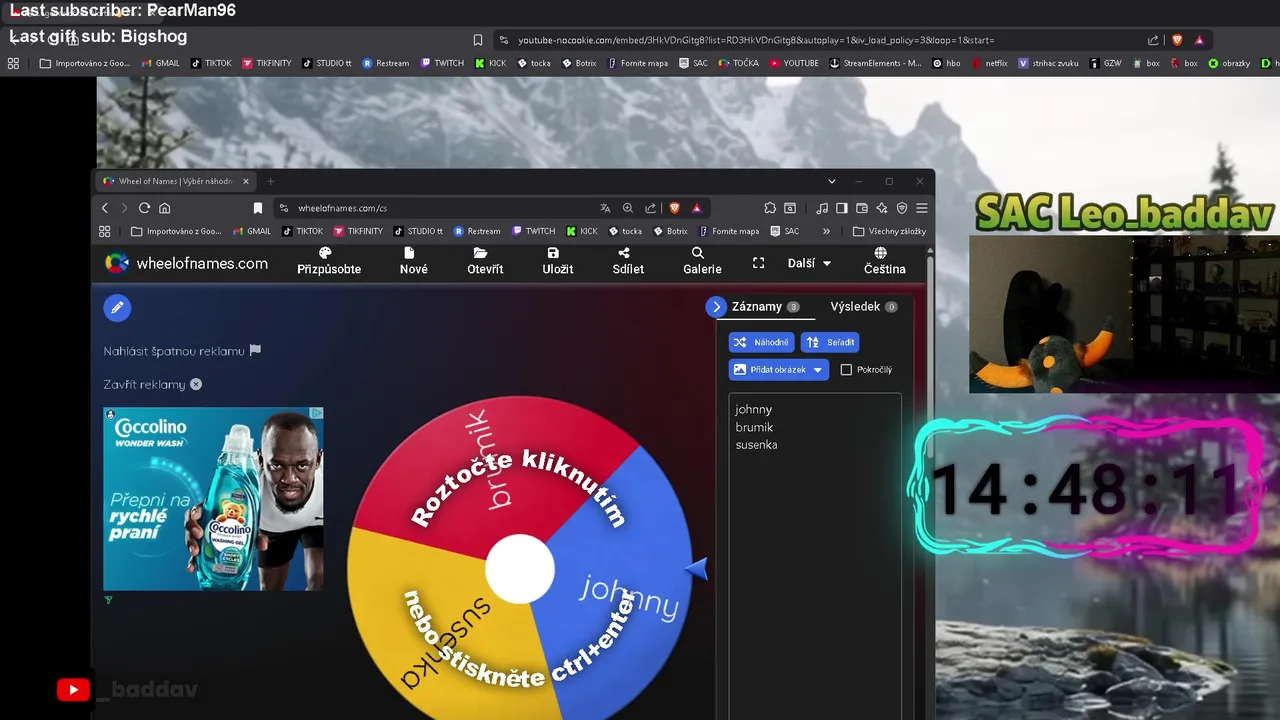The height and width of the screenshot is (720, 1280).
Task: Open the netflix bookmark in the background browser
Action: (989, 63)
